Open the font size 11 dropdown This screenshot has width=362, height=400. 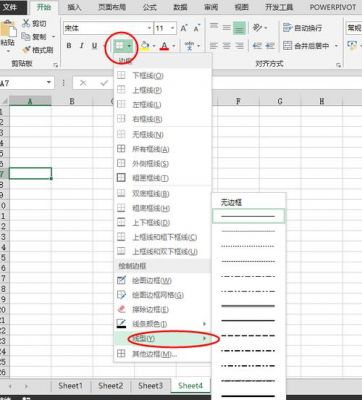[172, 28]
